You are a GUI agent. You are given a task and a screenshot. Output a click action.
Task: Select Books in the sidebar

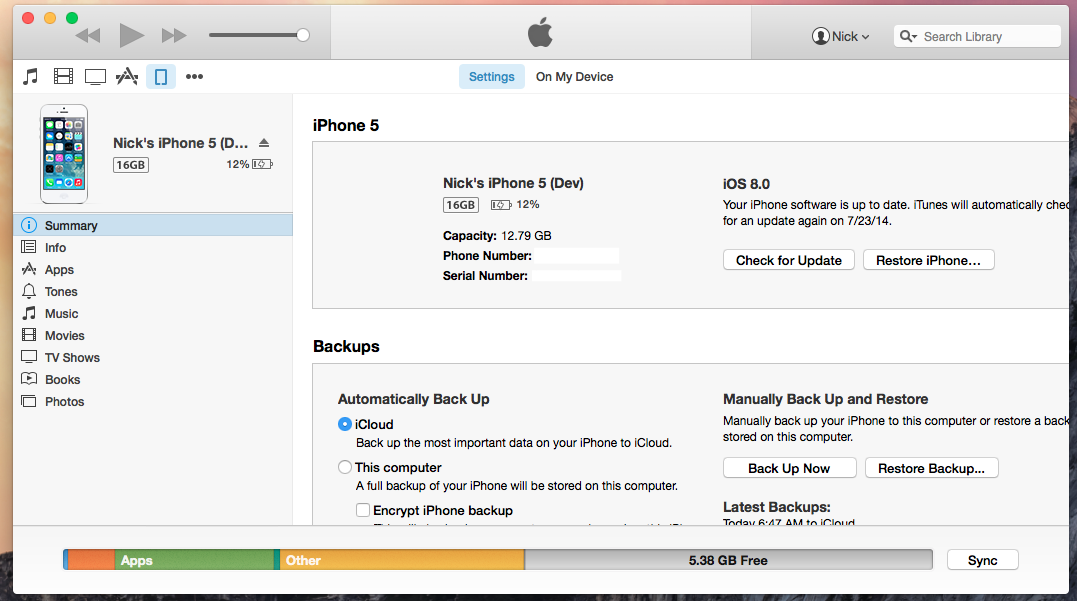pos(152,379)
